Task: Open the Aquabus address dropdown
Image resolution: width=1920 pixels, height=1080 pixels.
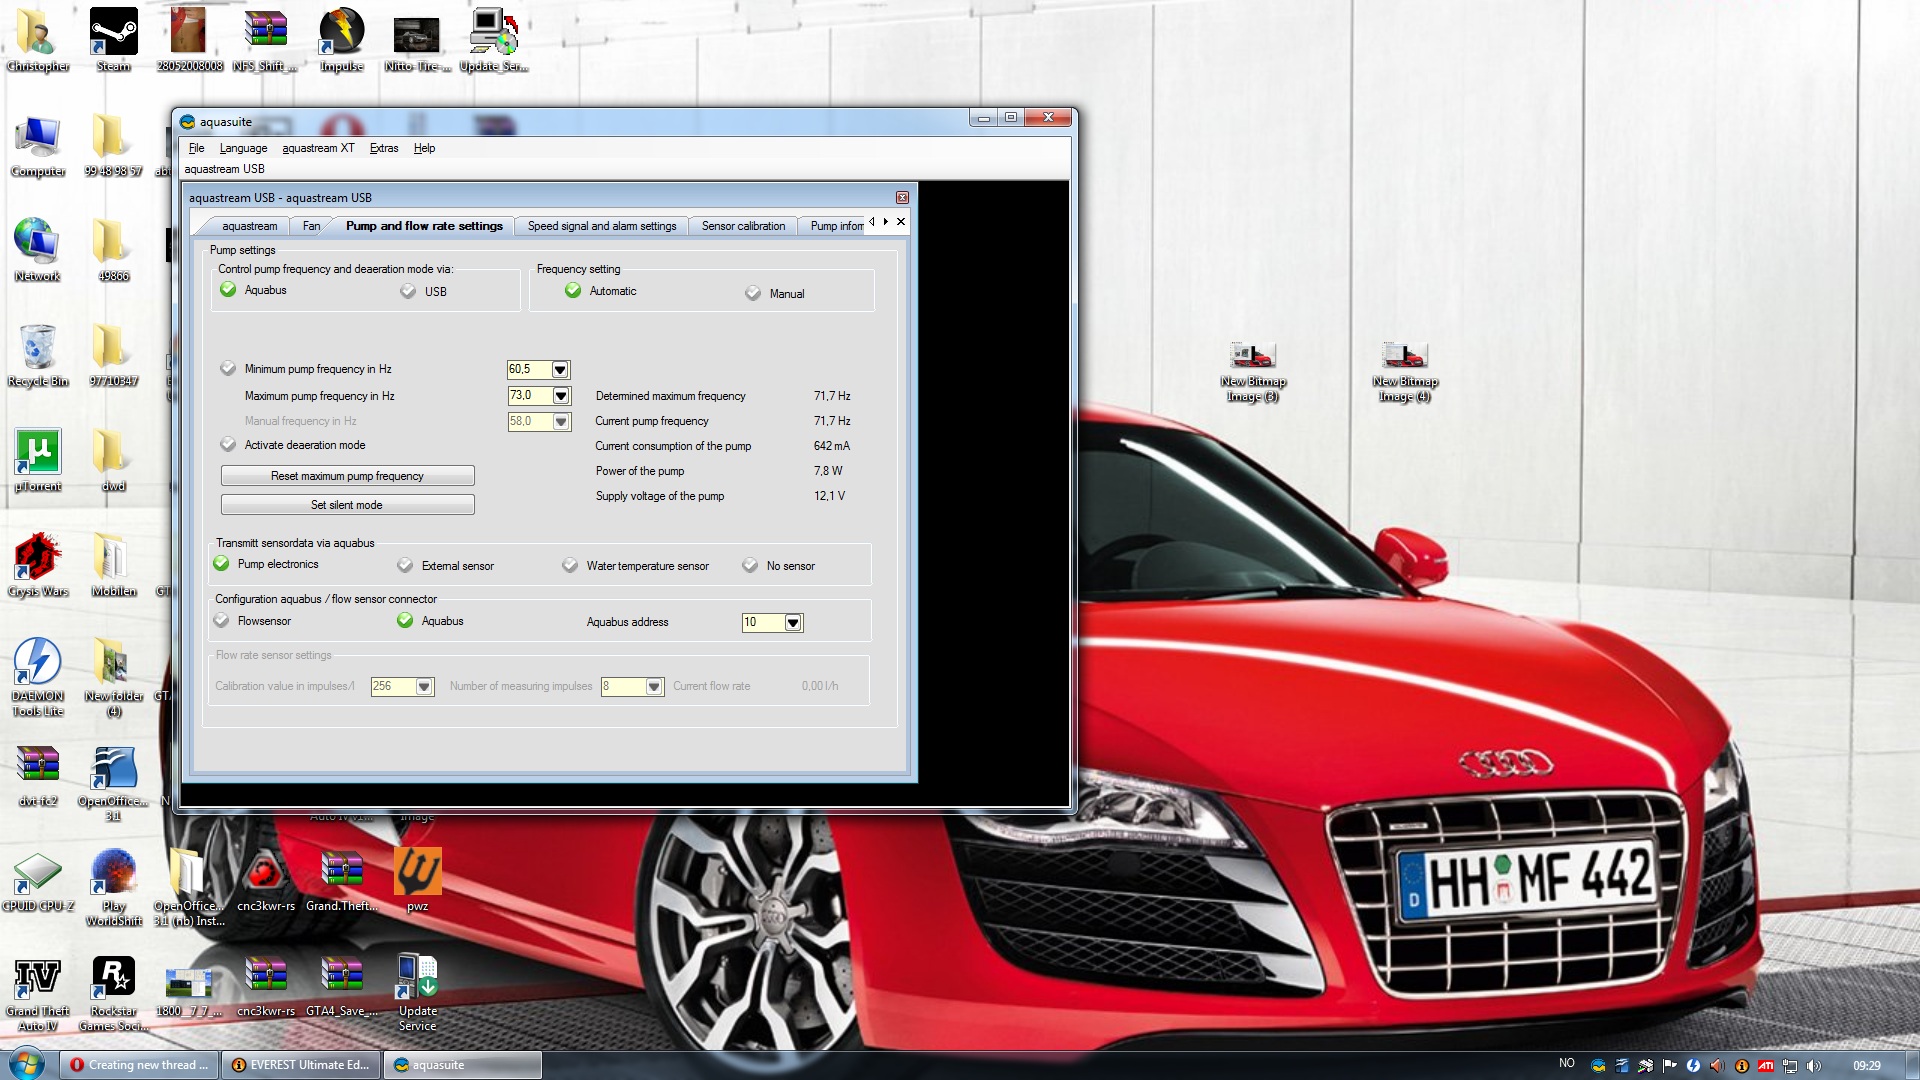Action: click(x=792, y=623)
